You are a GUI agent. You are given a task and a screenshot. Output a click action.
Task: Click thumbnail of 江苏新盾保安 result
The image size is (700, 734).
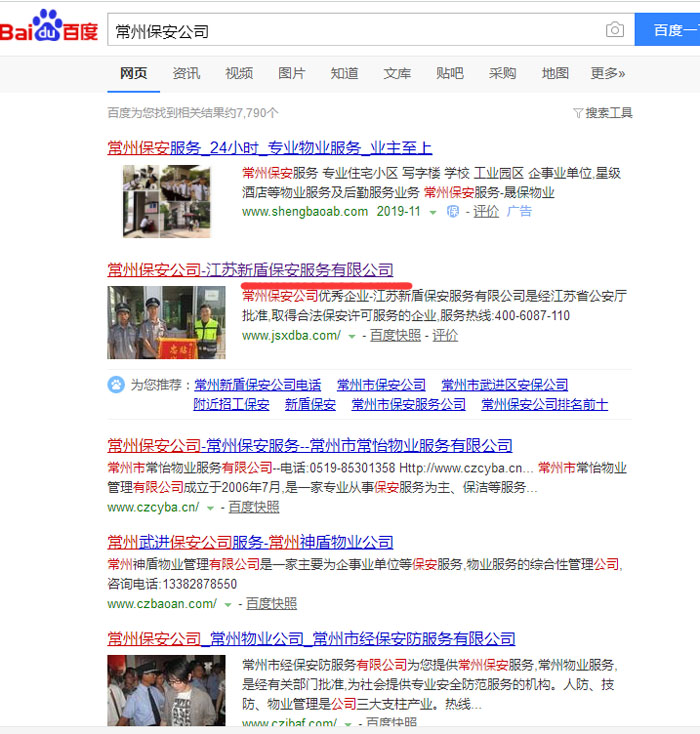166,323
